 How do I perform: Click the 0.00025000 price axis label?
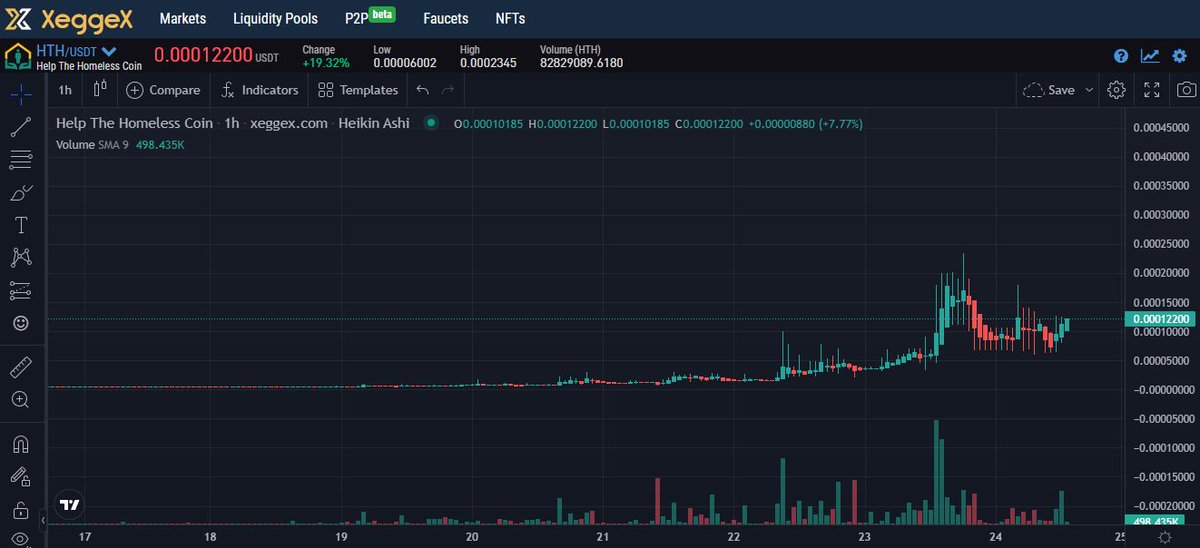click(x=1161, y=243)
